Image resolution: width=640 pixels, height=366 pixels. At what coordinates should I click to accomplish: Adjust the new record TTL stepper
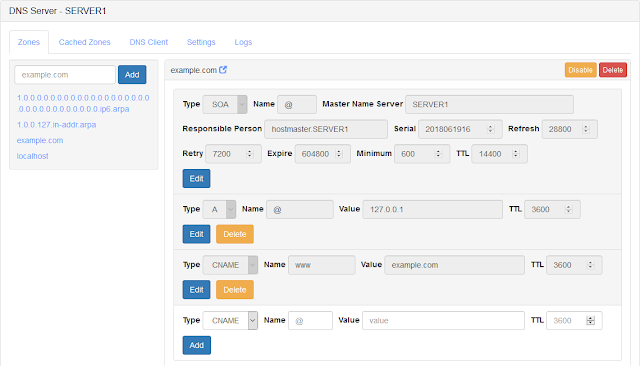tap(590, 321)
